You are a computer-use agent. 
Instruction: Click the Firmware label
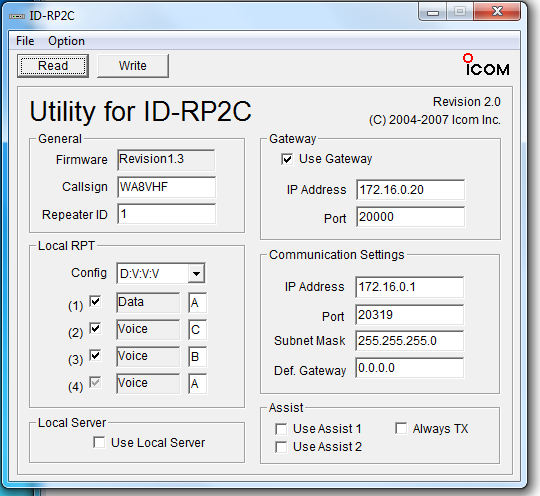point(82,160)
